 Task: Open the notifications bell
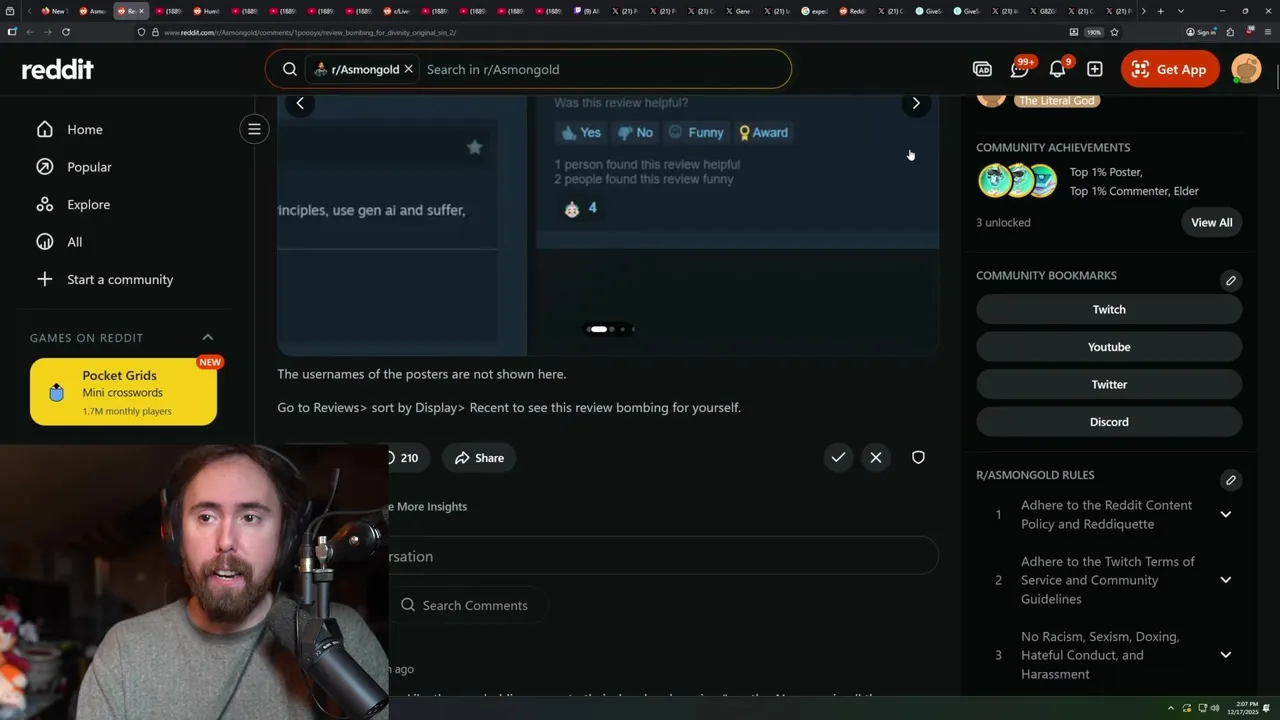1057,69
